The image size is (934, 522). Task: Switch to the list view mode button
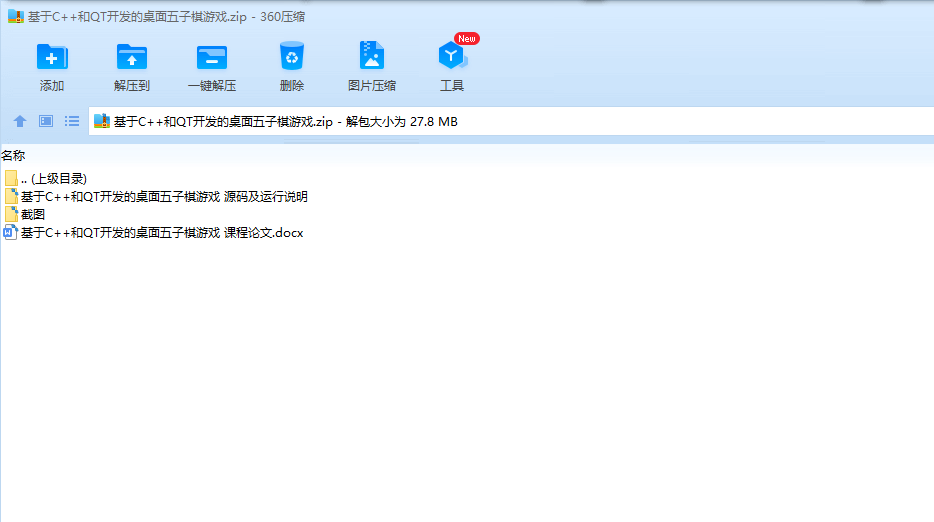72,122
